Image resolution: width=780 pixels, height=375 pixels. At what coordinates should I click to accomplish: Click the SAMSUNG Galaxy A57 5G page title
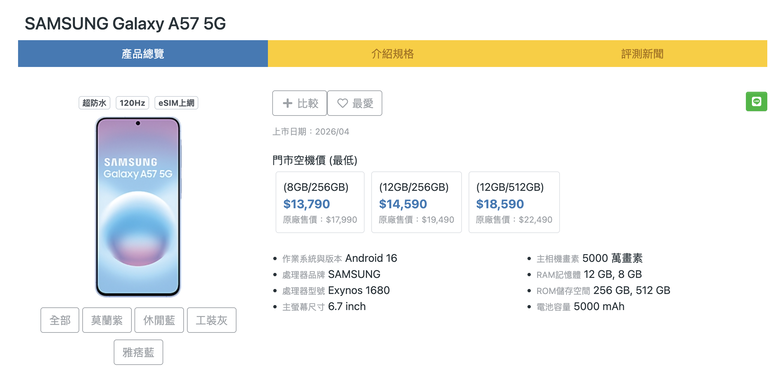point(125,23)
